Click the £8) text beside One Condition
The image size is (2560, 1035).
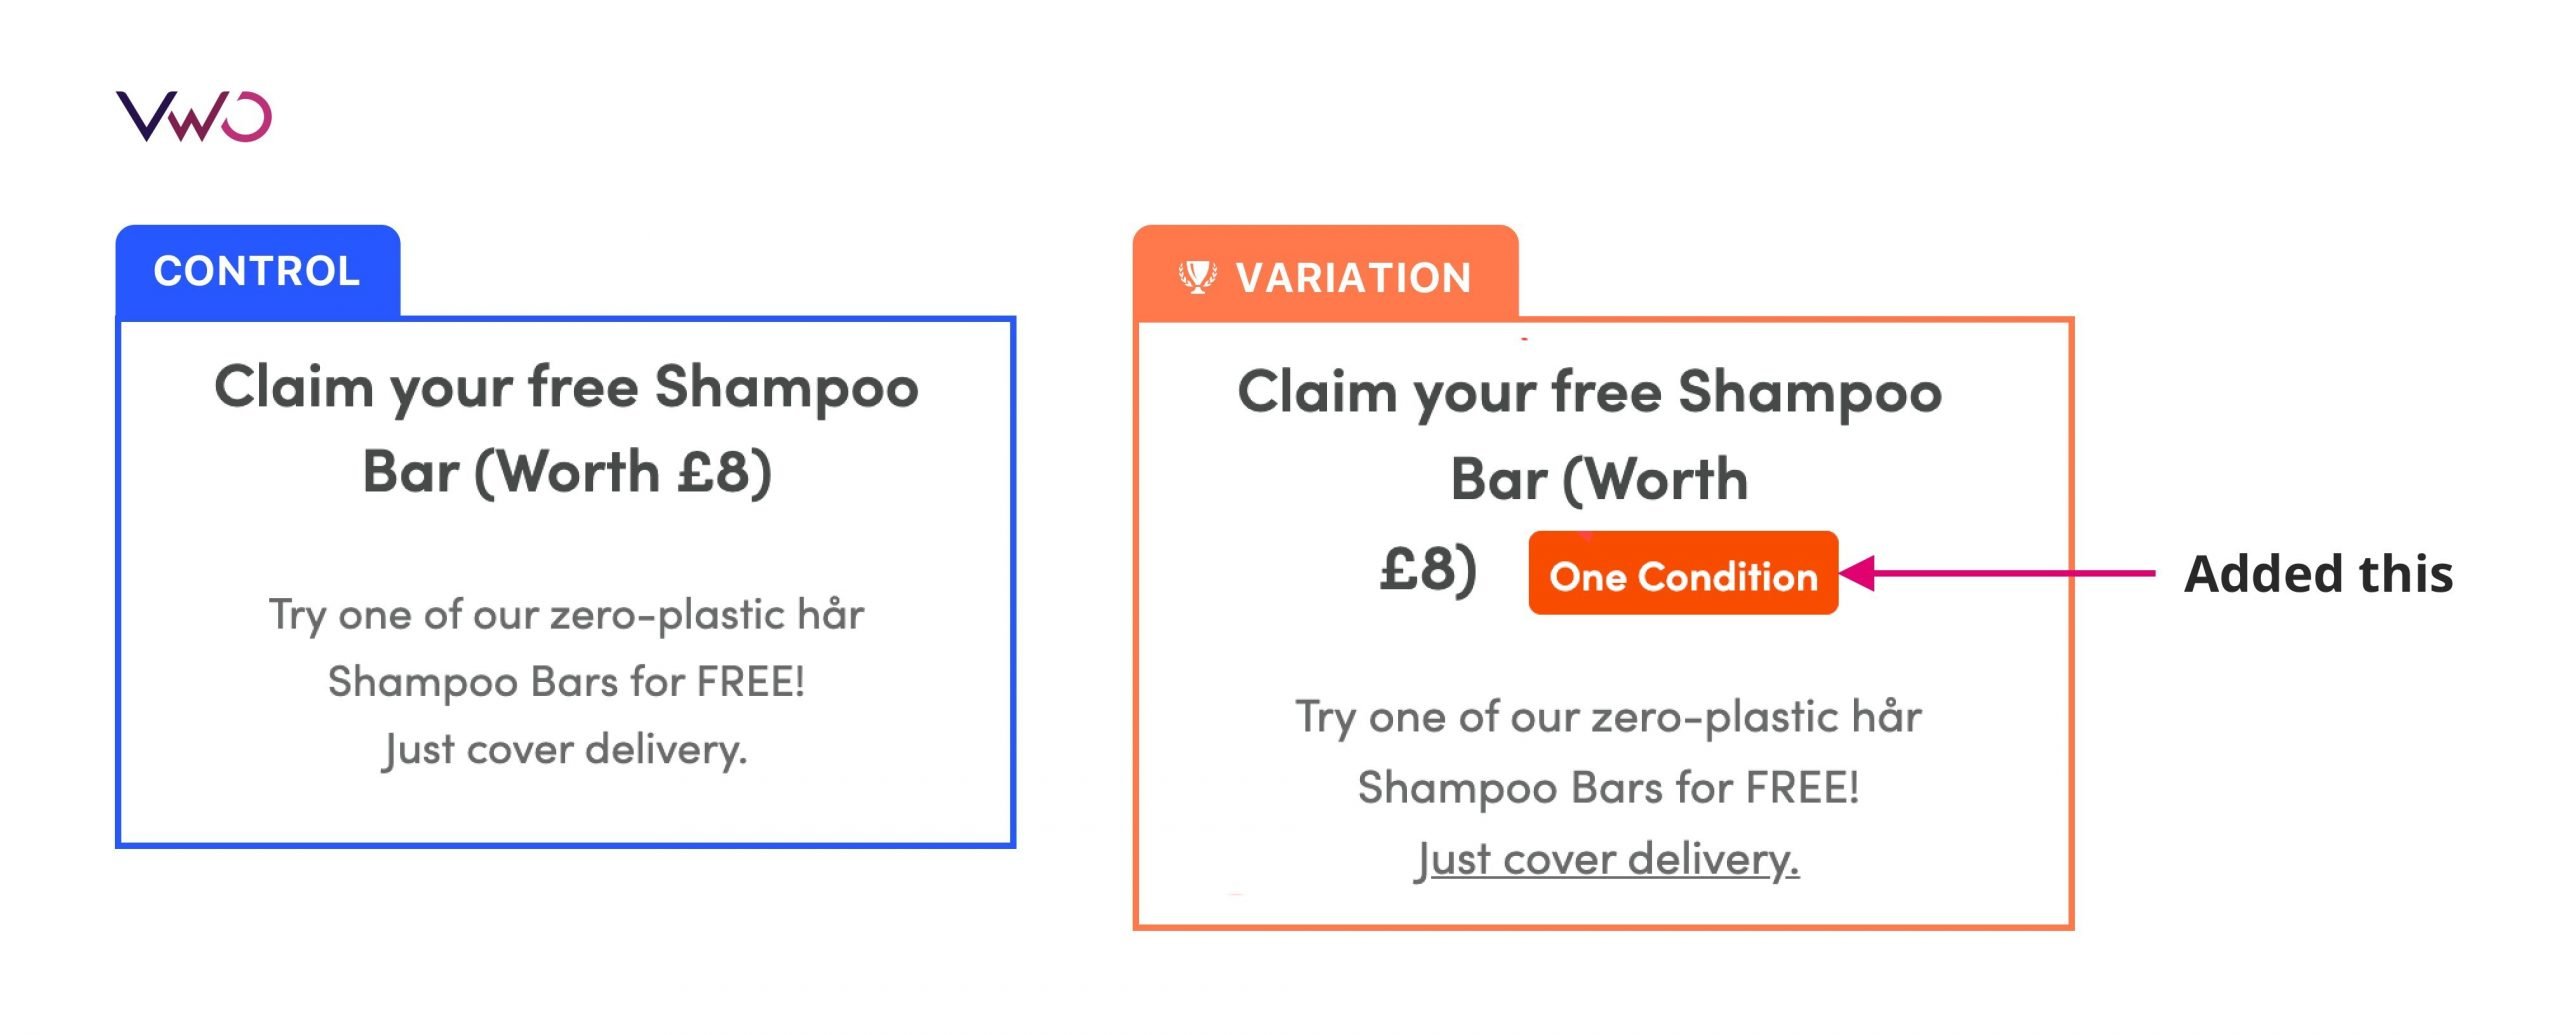(x=1428, y=570)
